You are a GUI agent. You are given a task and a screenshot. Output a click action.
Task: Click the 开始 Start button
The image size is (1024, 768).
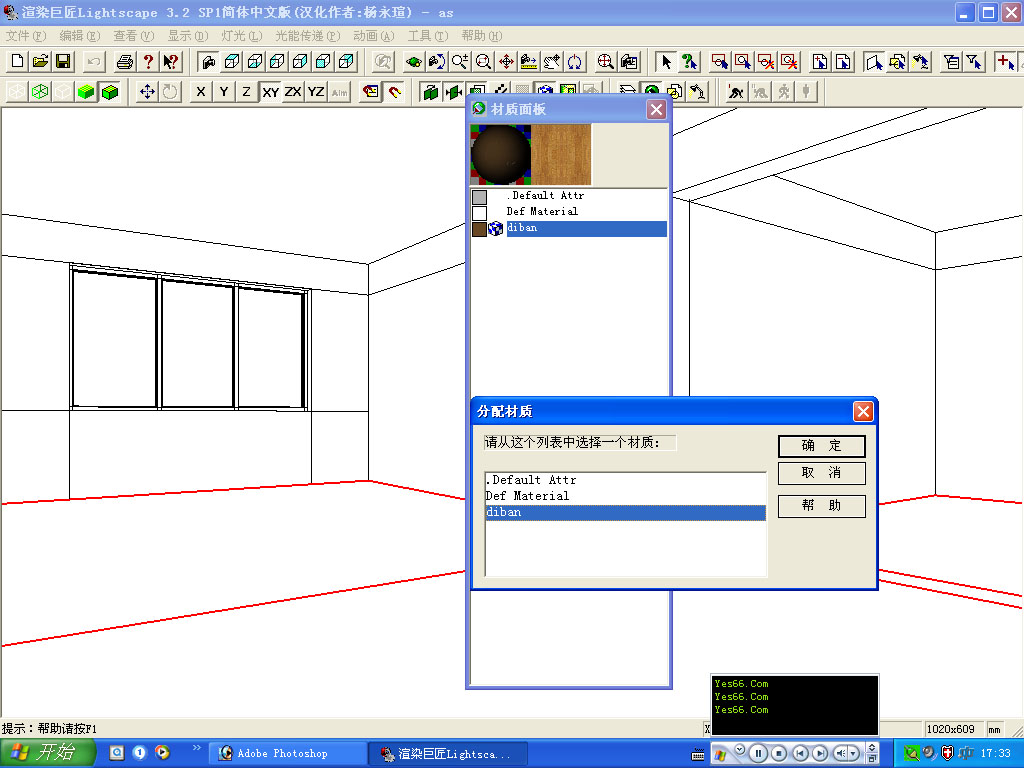click(46, 753)
